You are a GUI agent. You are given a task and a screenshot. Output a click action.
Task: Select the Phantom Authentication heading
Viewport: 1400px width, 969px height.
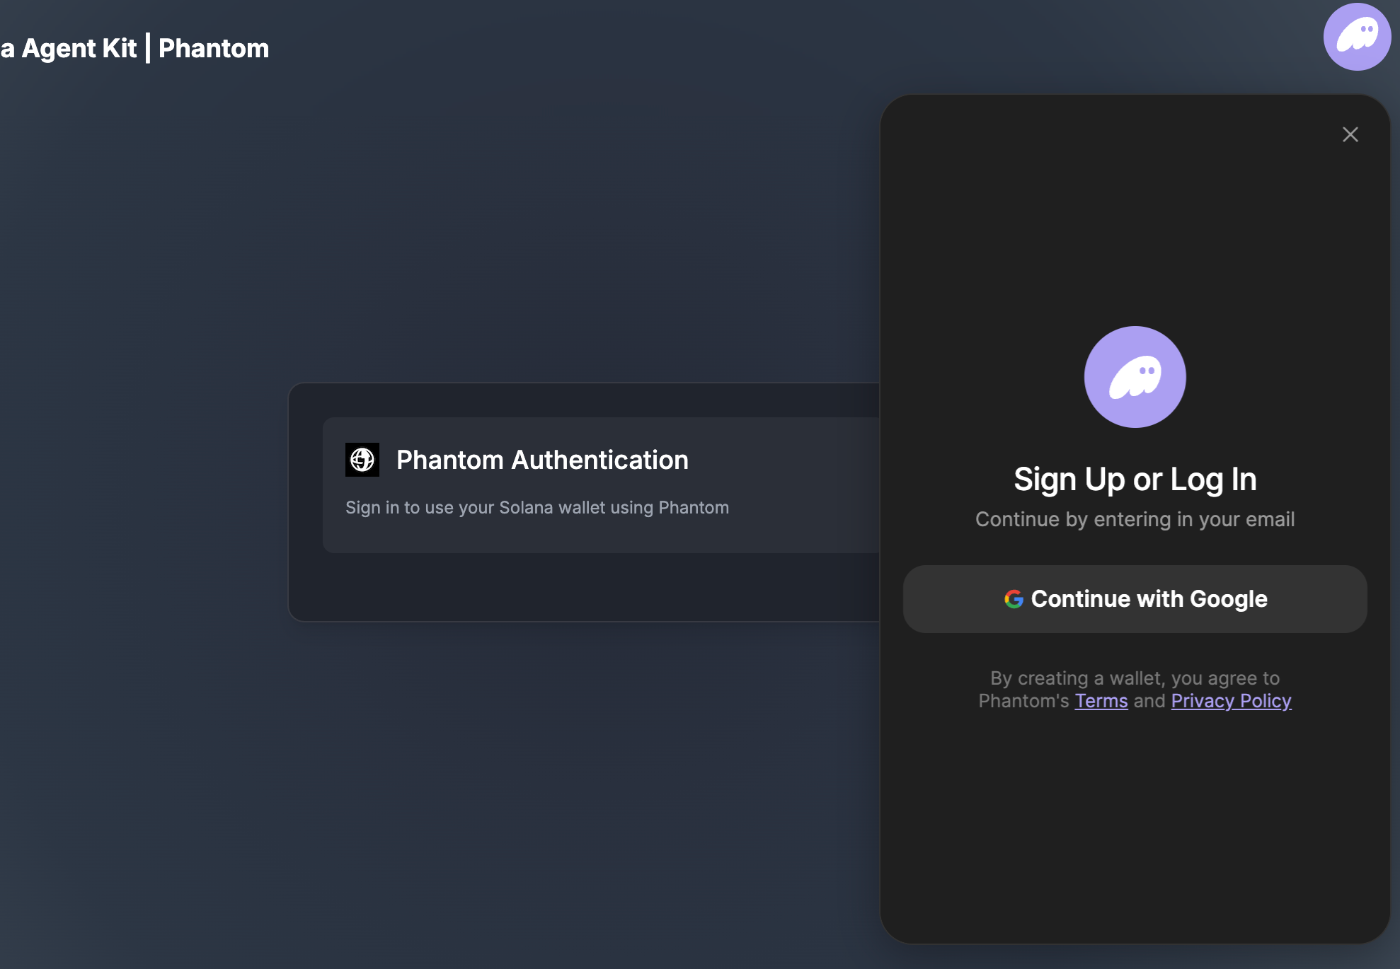542,460
